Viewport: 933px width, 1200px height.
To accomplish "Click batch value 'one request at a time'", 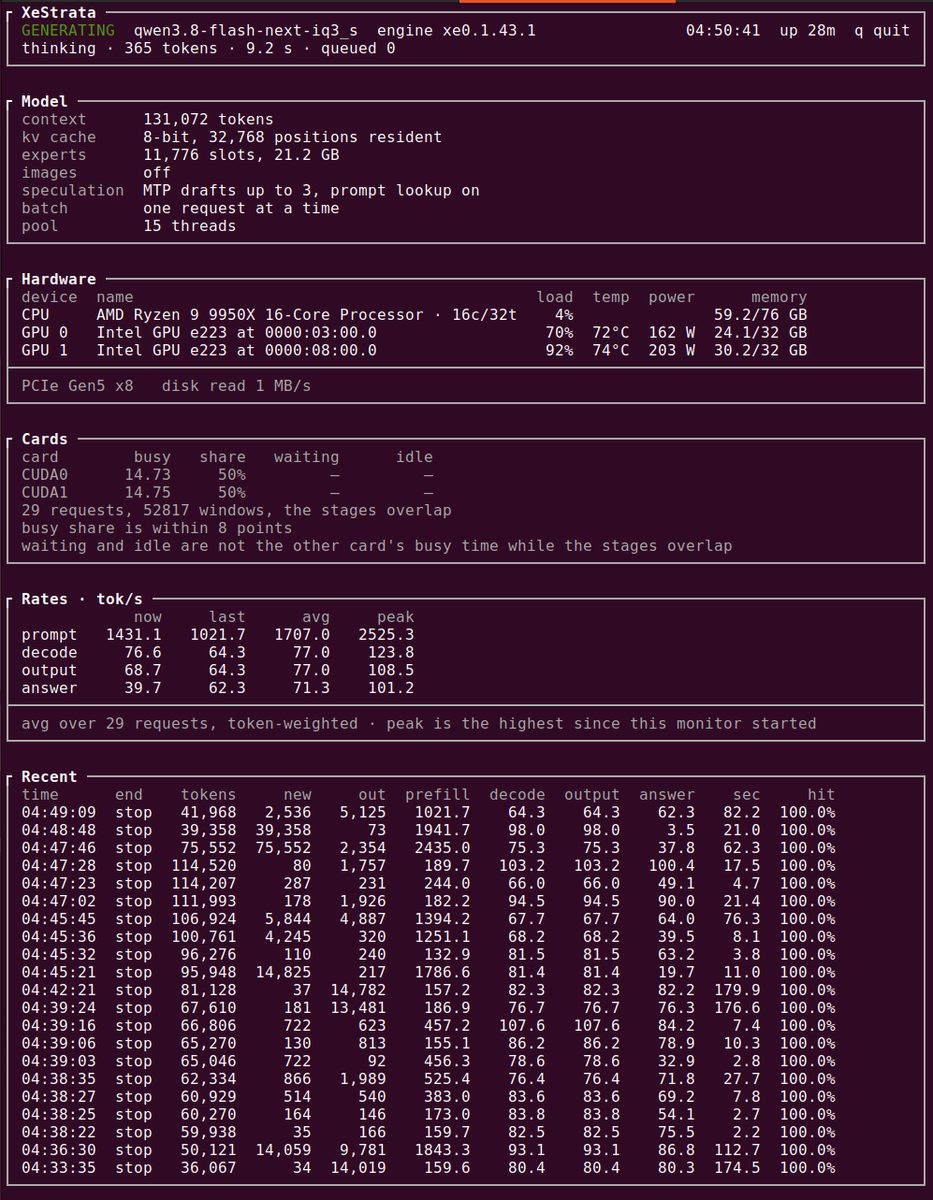I will [x=241, y=208].
